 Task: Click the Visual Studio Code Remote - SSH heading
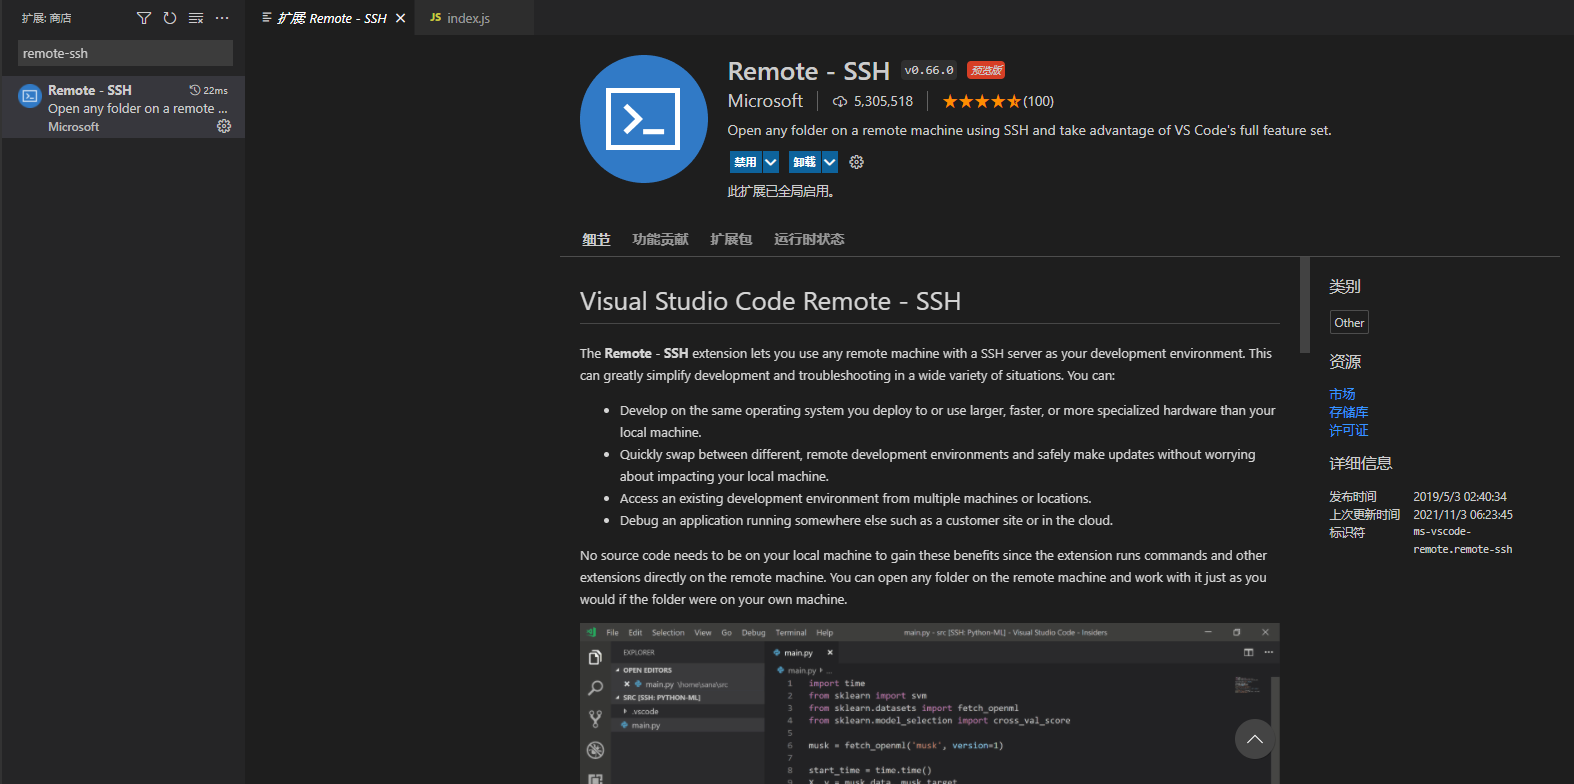pos(770,301)
